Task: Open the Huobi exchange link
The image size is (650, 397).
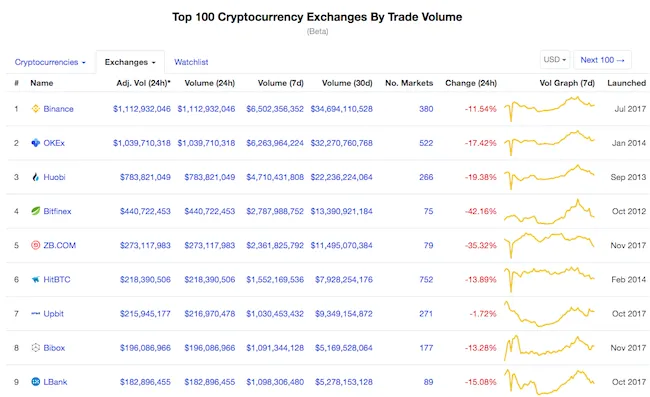Action: 54,177
